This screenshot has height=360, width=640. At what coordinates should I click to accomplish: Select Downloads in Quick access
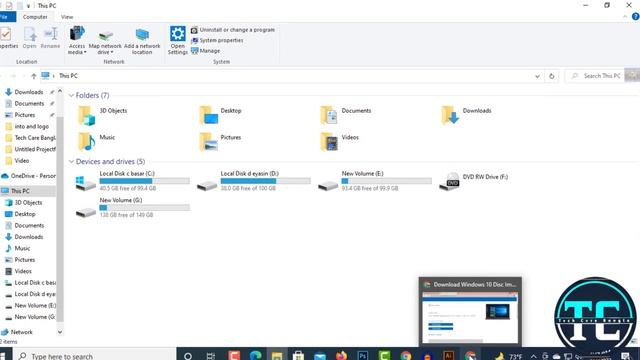(x=29, y=92)
